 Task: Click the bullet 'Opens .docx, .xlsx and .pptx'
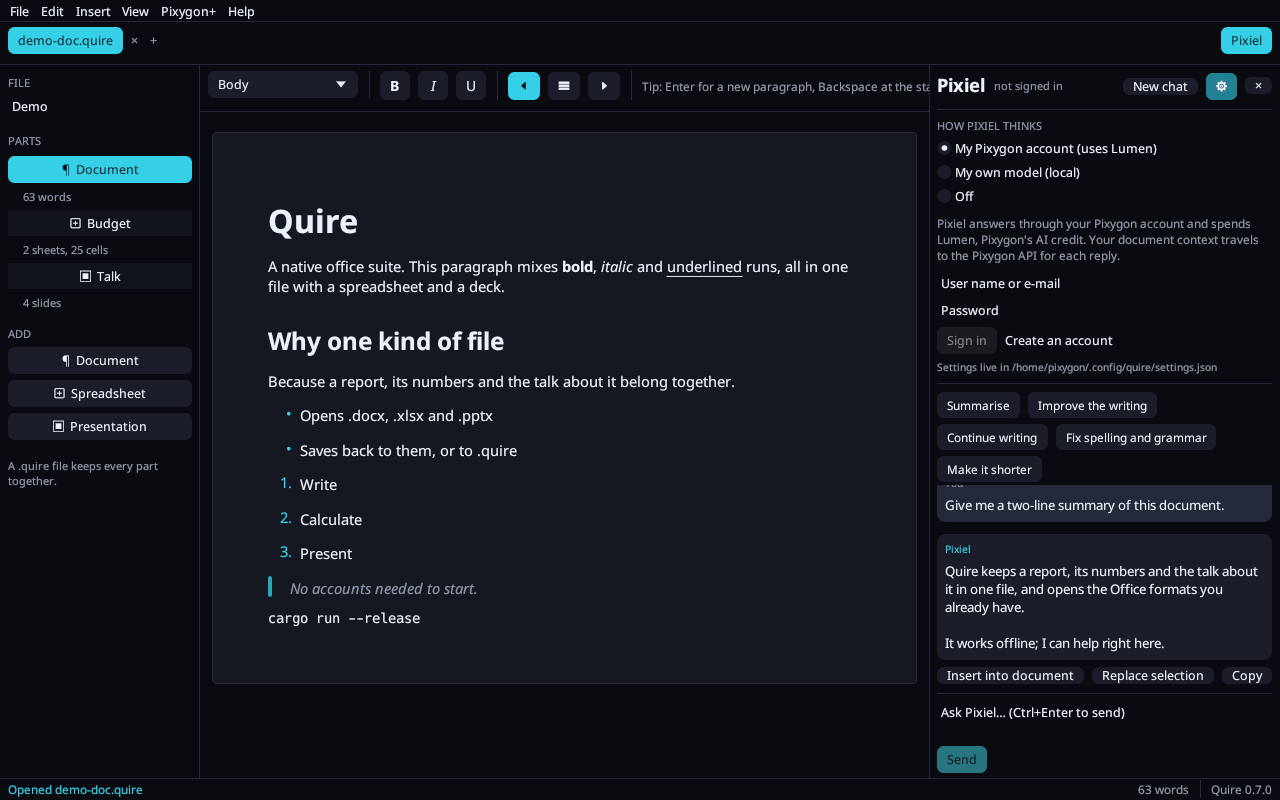(396, 415)
